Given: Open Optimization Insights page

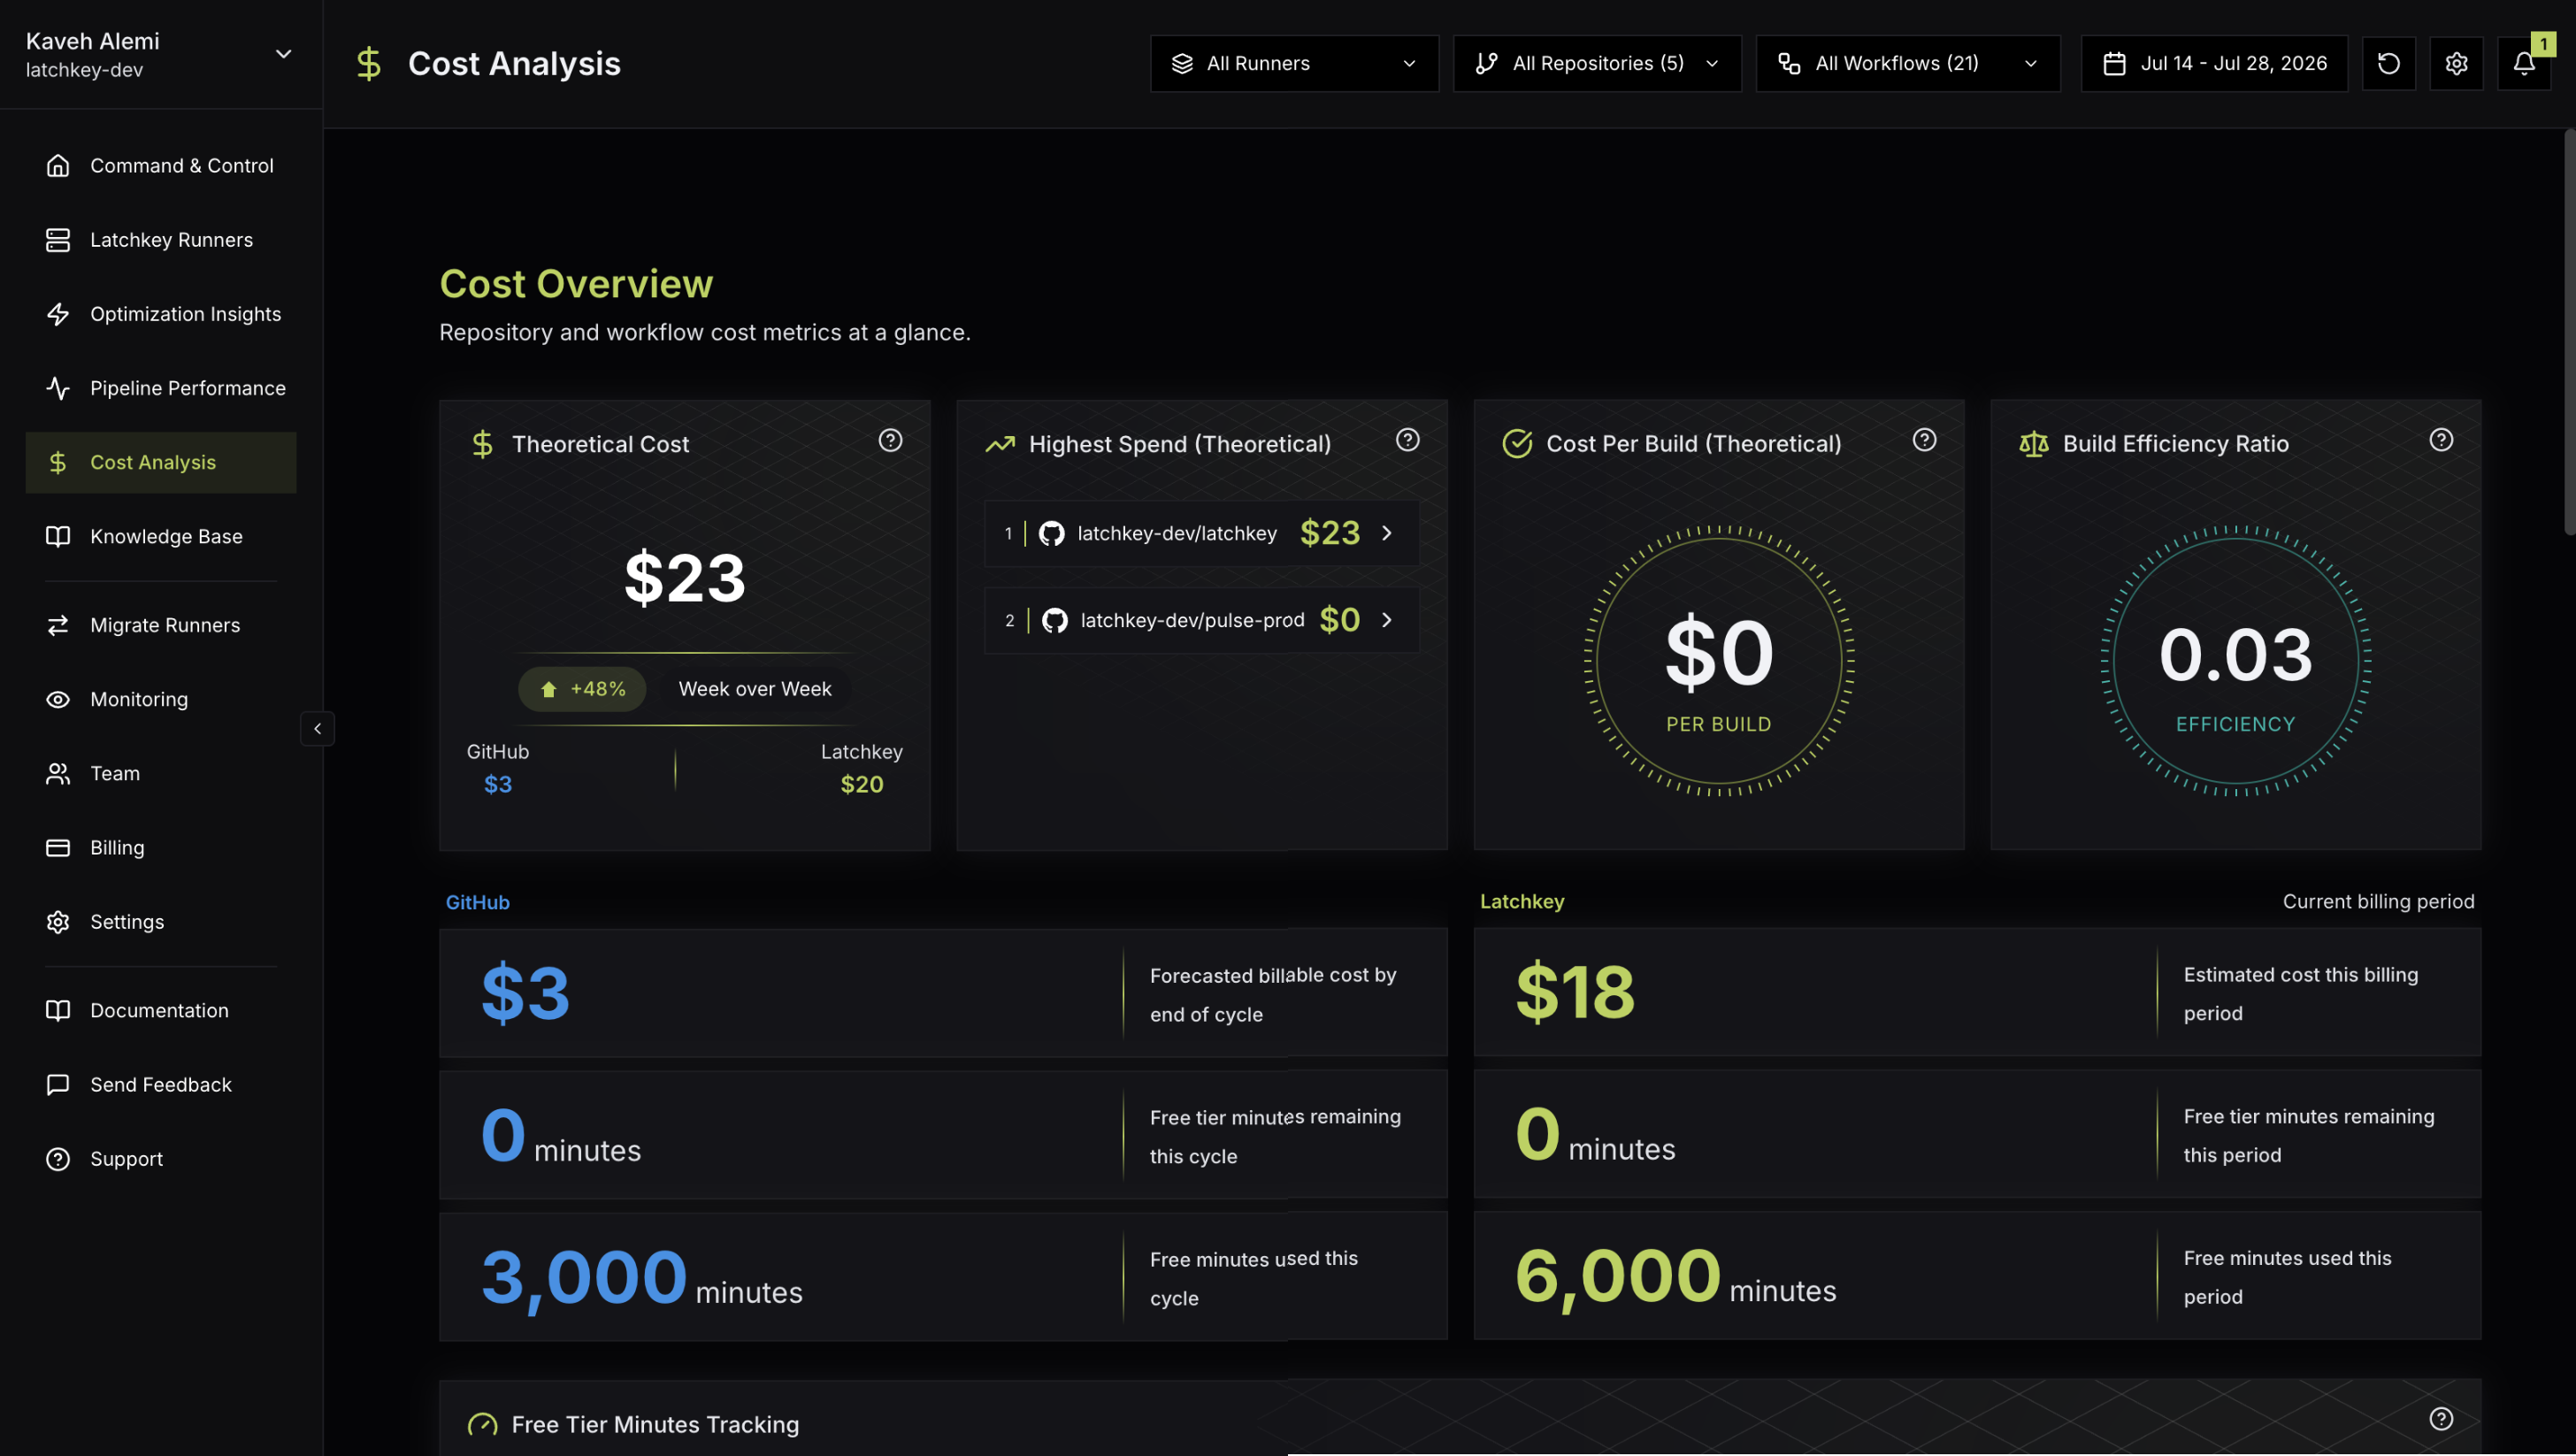Looking at the screenshot, I should (x=160, y=314).
